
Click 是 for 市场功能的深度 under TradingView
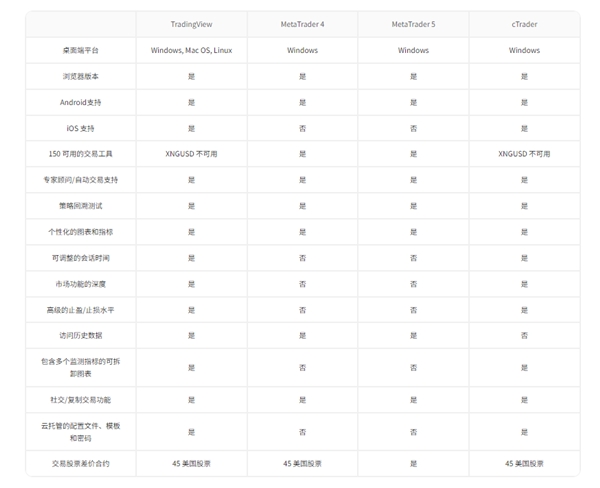pyautogui.click(x=191, y=284)
